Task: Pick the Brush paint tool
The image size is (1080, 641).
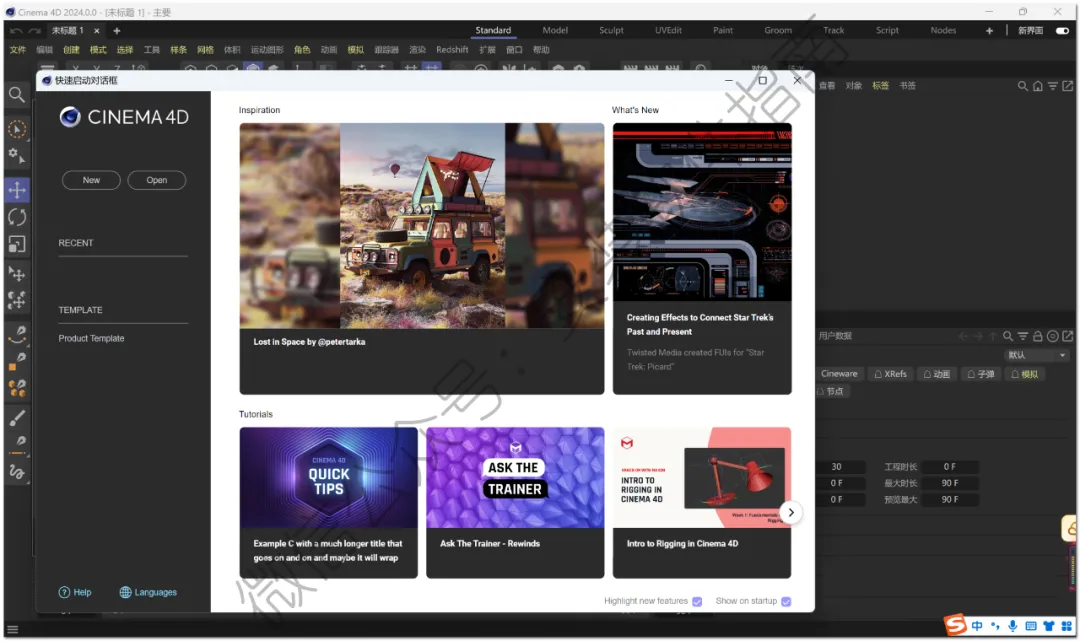Action: click(17, 418)
